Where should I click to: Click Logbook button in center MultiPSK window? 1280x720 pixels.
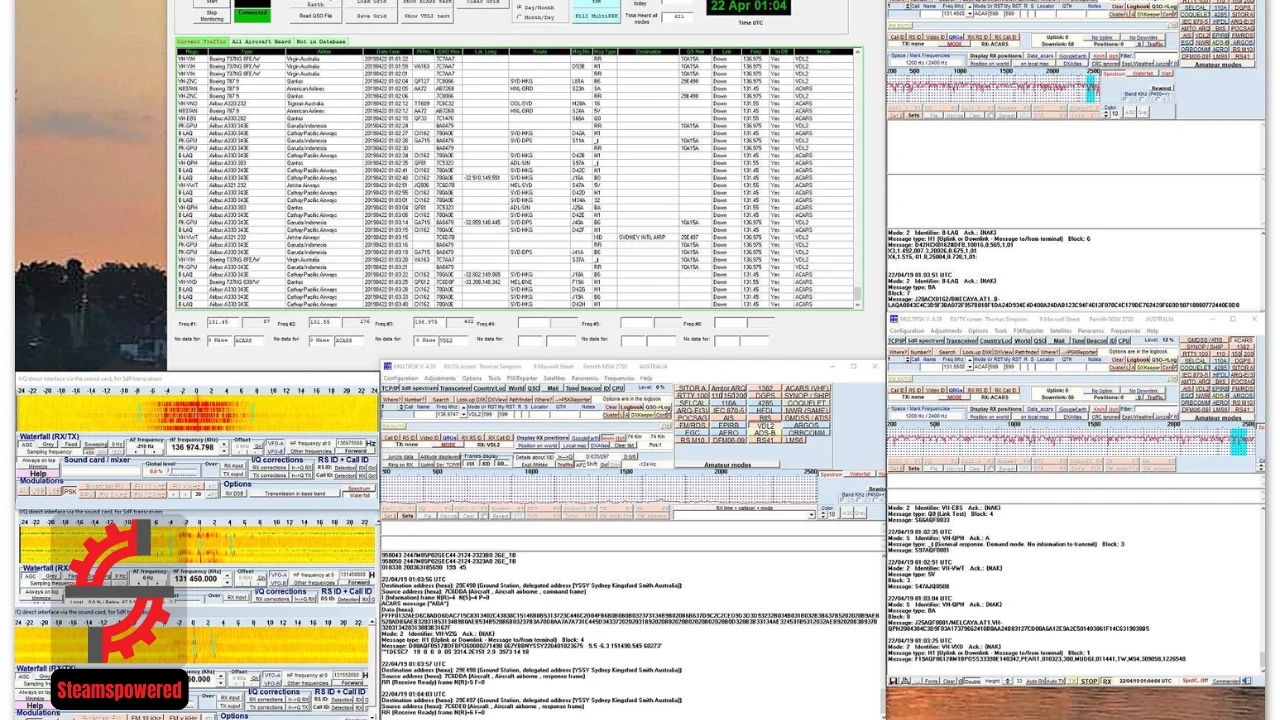pos(631,407)
